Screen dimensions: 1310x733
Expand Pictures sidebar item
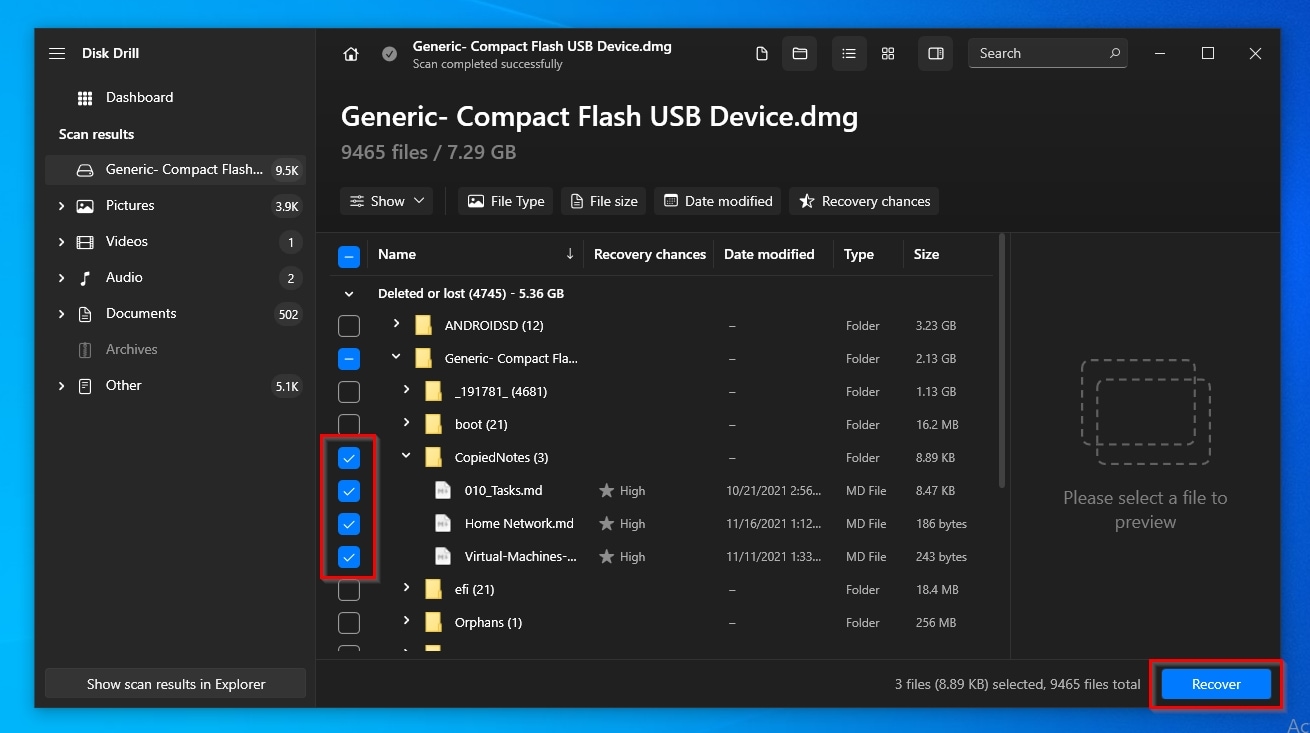(x=61, y=206)
